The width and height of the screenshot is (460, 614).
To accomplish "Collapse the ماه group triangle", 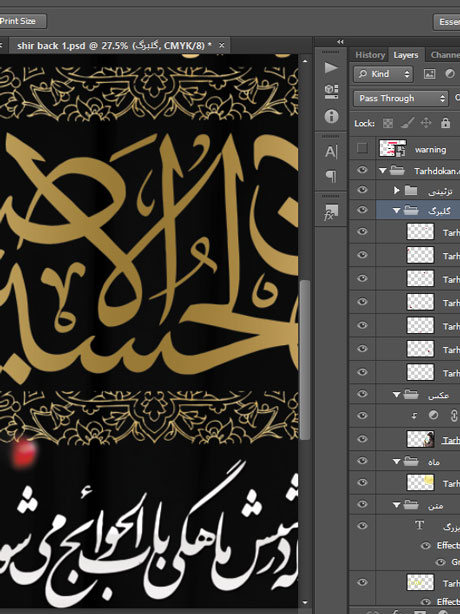I will [x=397, y=462].
